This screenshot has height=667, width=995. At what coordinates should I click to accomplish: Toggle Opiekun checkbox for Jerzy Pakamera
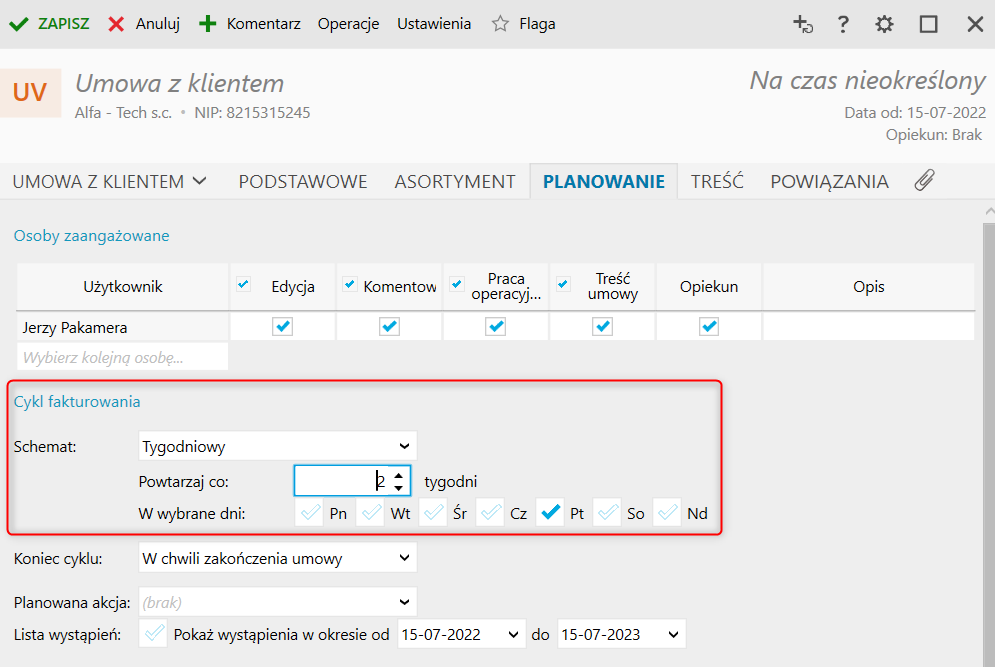point(709,327)
